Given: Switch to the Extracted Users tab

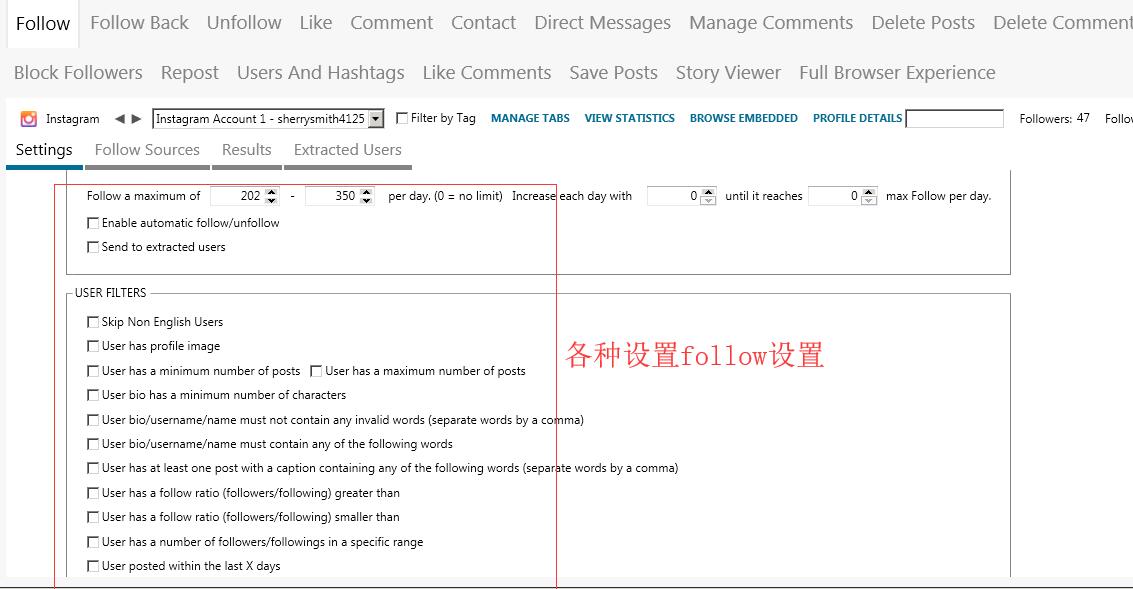Looking at the screenshot, I should pos(347,149).
